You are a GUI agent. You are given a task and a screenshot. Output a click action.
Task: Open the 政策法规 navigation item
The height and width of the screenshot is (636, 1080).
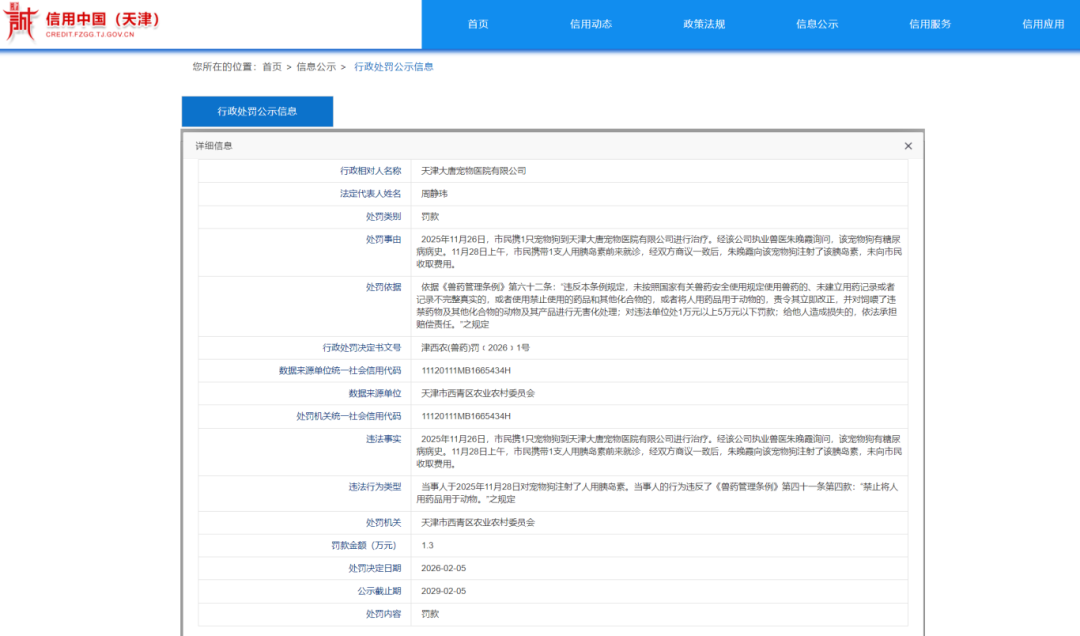[x=704, y=24]
